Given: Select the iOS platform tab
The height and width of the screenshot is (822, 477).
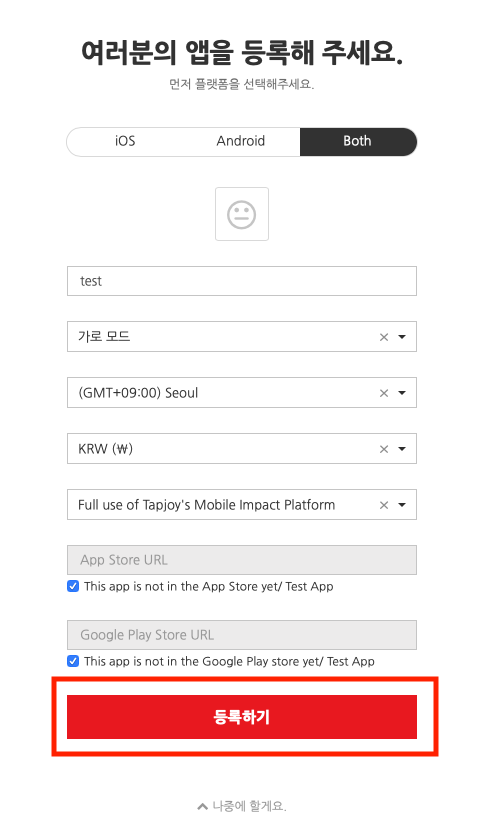Looking at the screenshot, I should pos(125,142).
